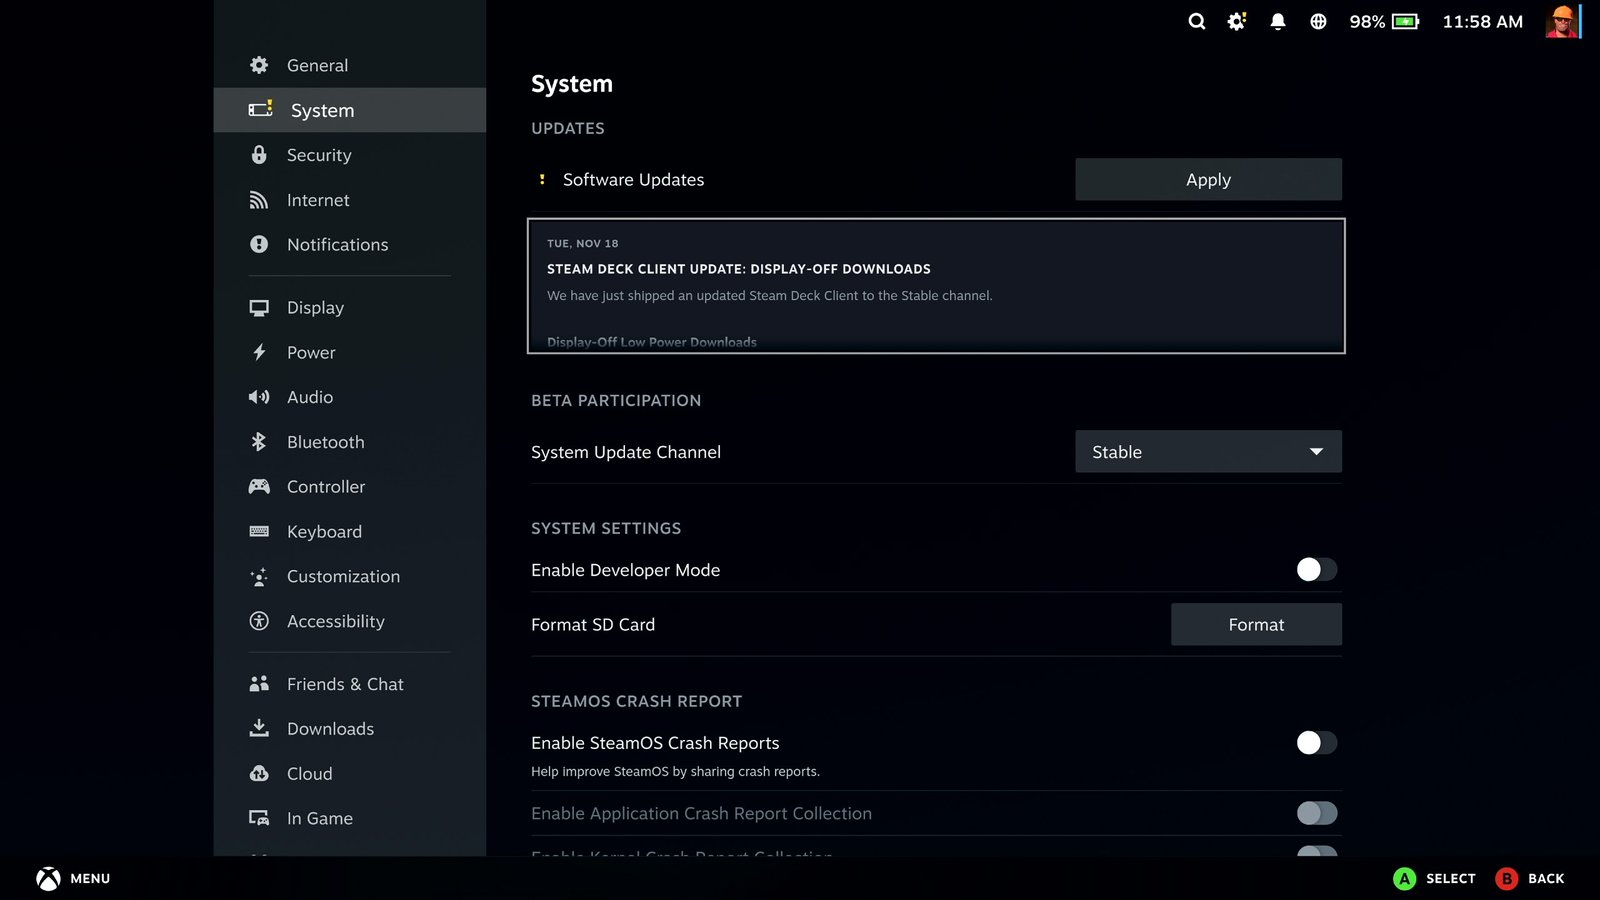
Task: Open Accessibility settings via the person icon
Action: [258, 621]
